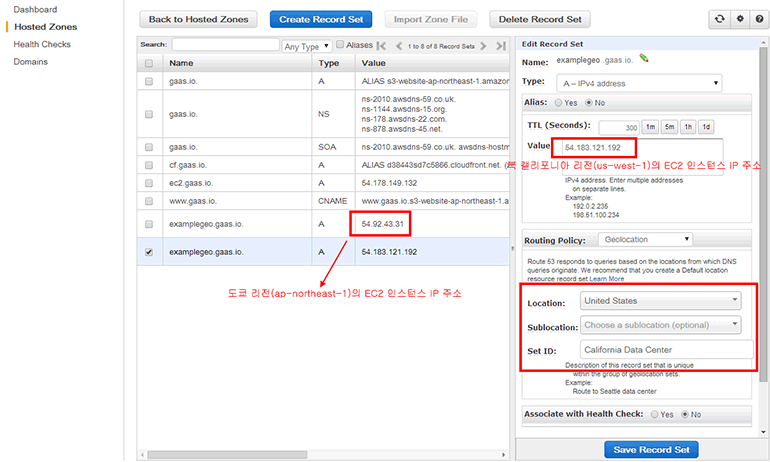770x462 pixels.
Task: Click the Set ID text field
Action: click(665, 349)
